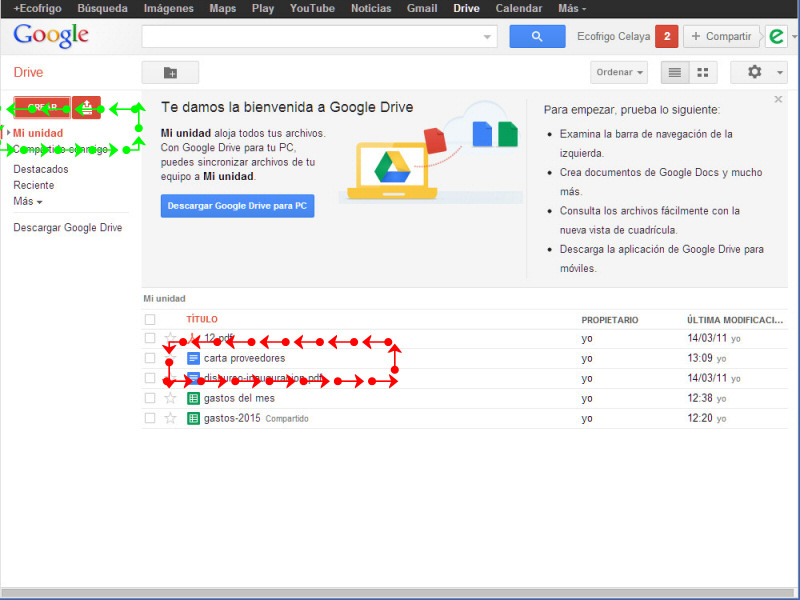Click the red Drive heading
800x600 pixels.
point(28,72)
